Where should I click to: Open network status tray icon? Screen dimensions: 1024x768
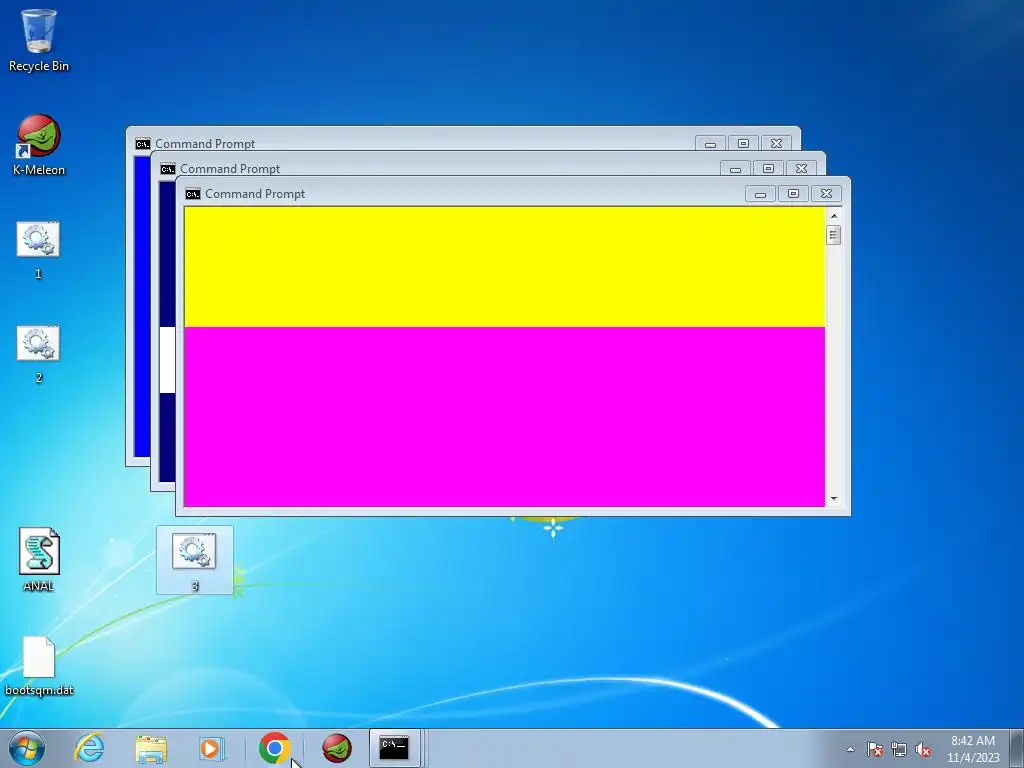(899, 749)
